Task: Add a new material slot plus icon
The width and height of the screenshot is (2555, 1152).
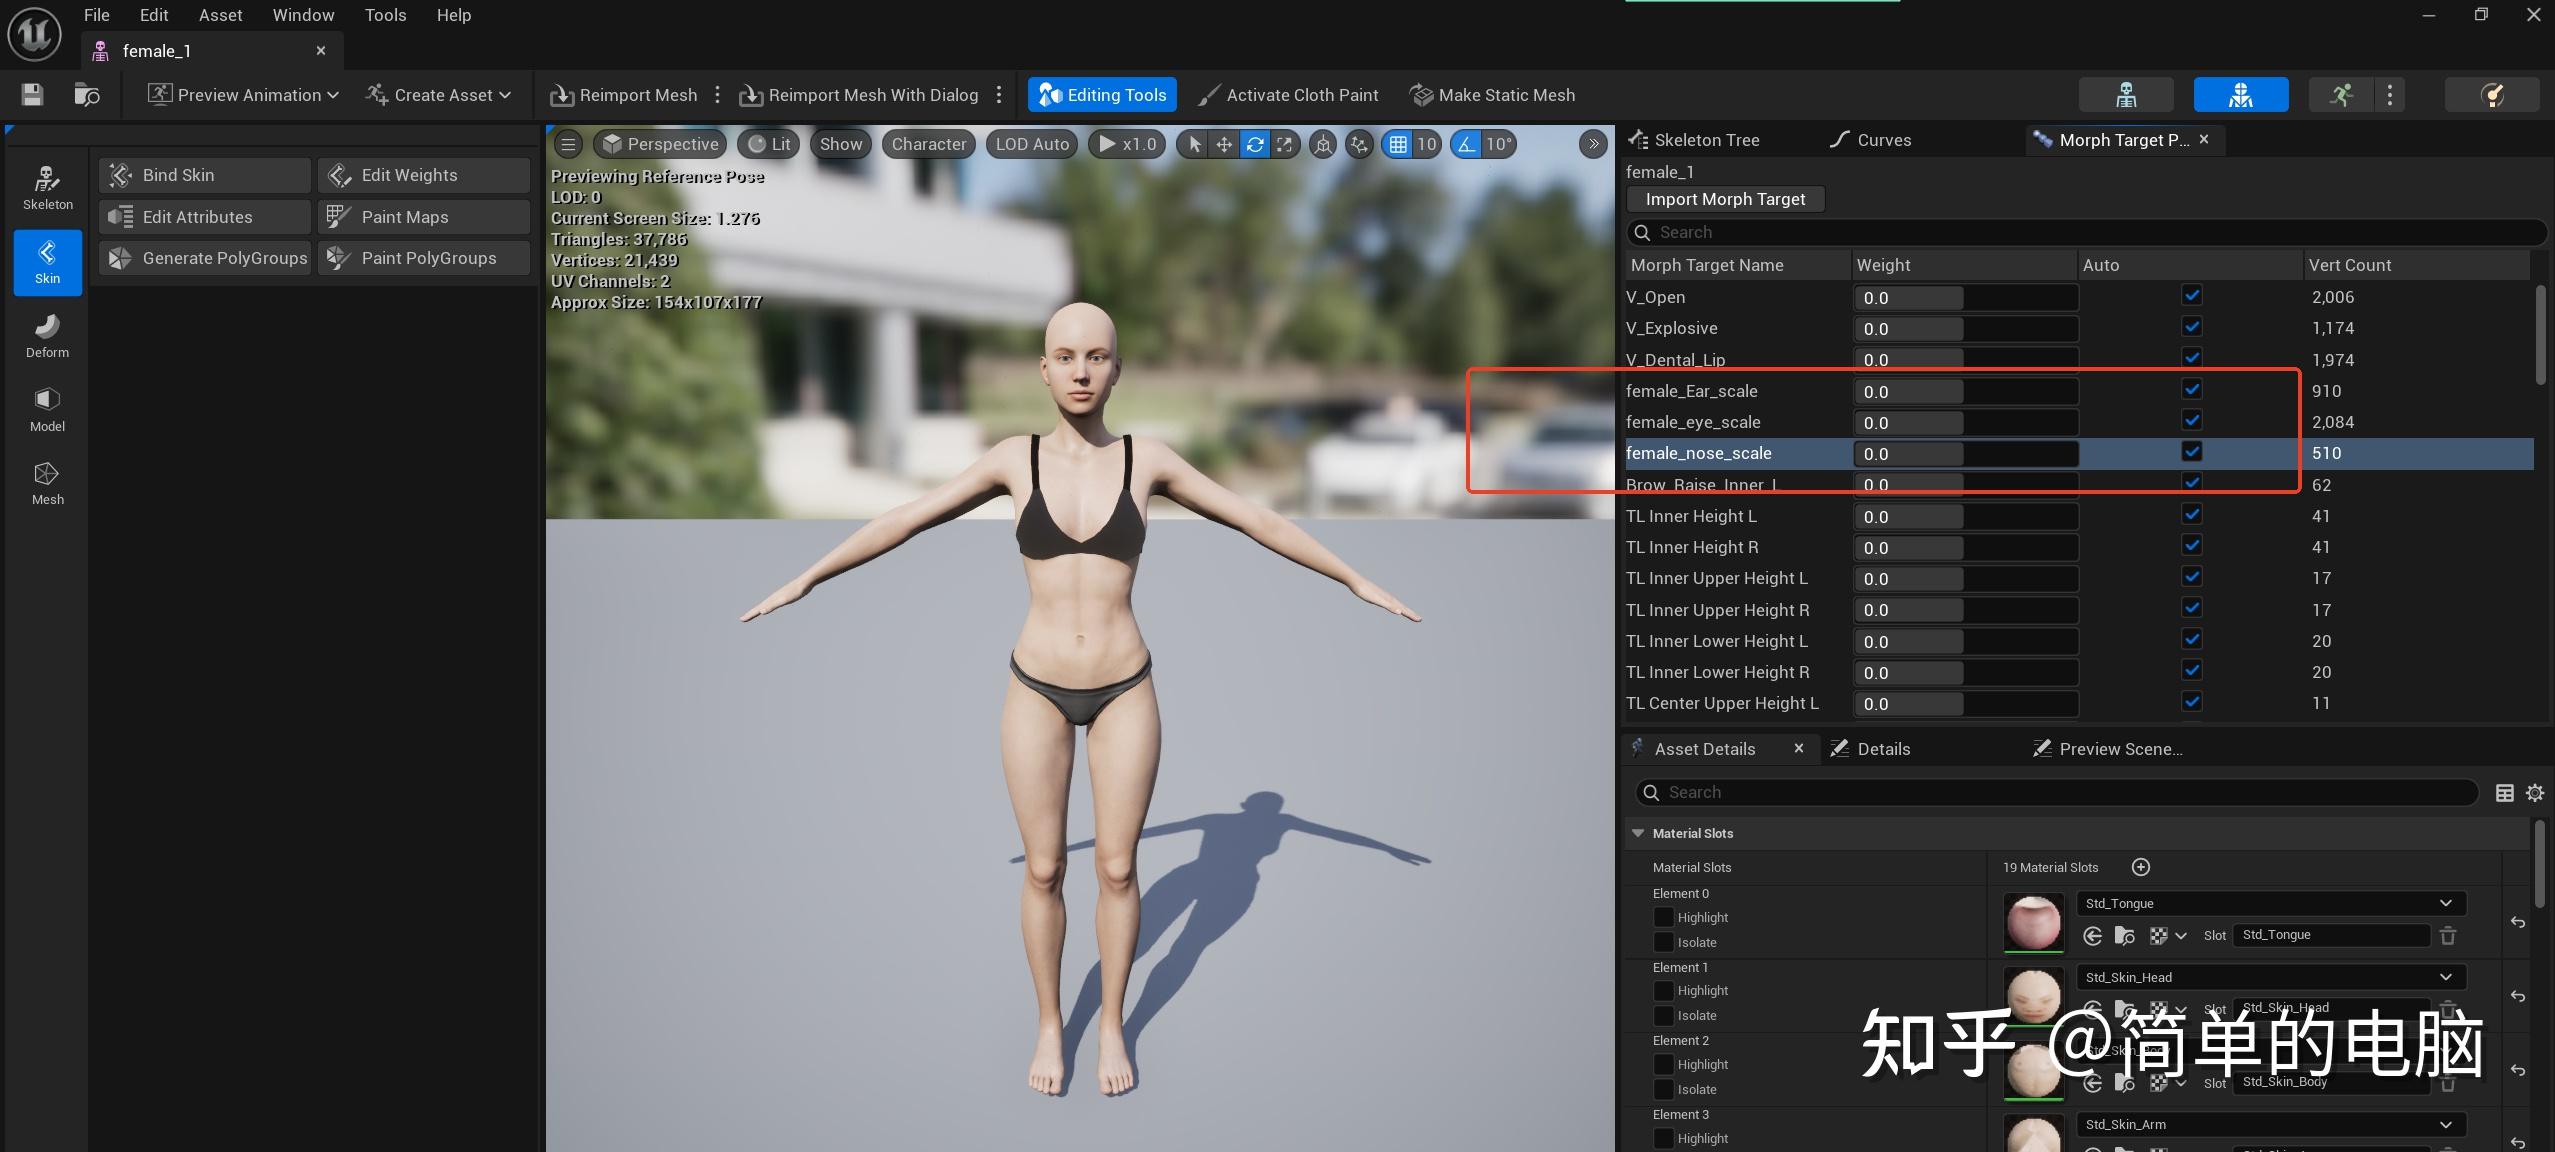Action: pyautogui.click(x=2140, y=867)
